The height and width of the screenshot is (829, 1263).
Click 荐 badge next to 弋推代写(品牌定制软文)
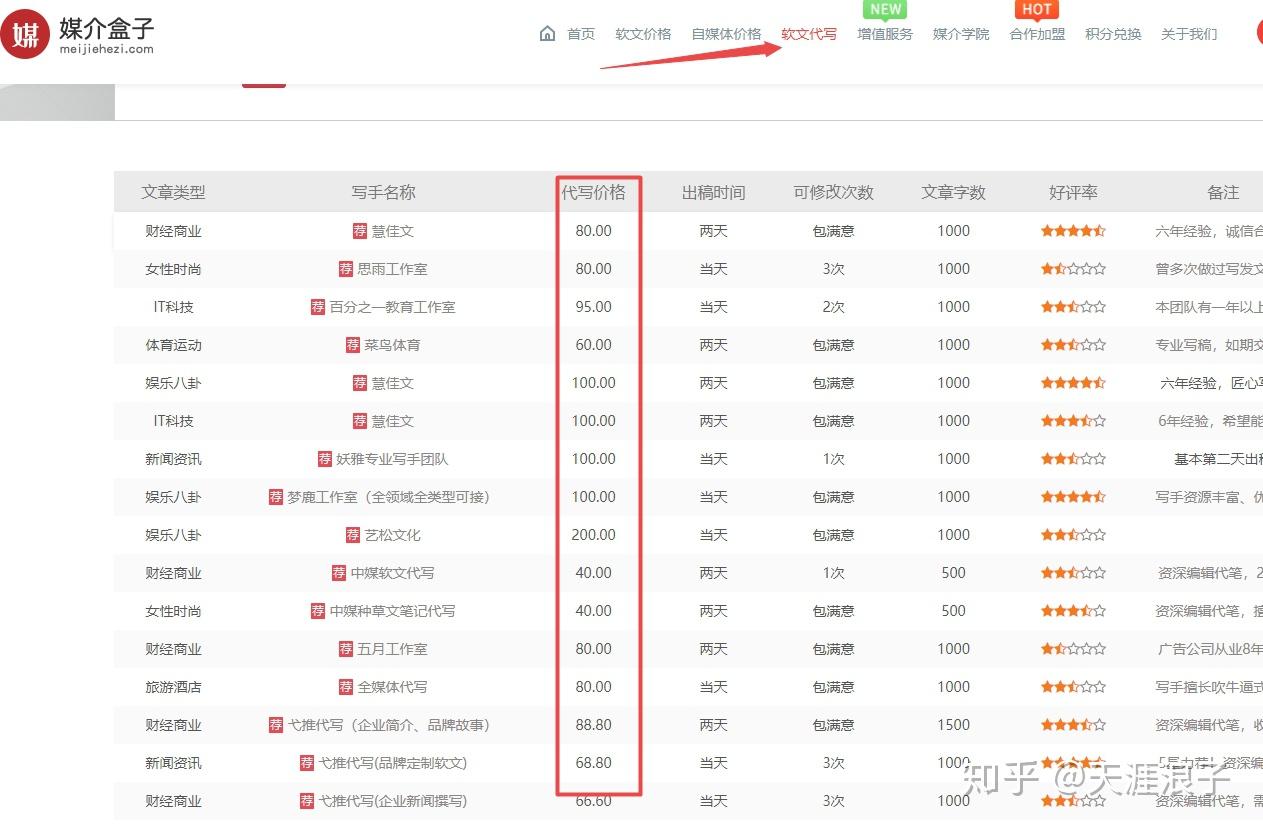(x=307, y=763)
